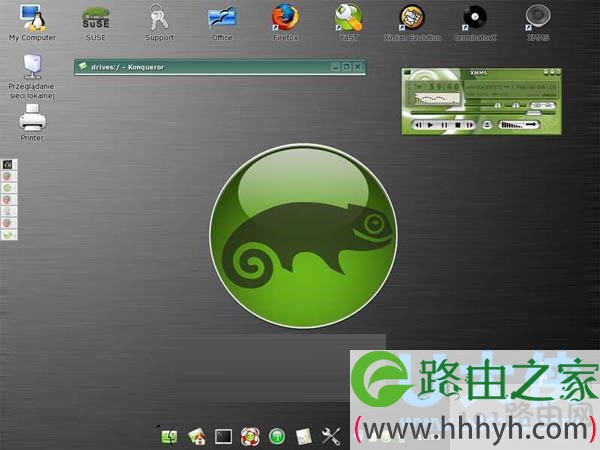Maximize the Konqueror window
The image size is (600, 450).
click(346, 67)
